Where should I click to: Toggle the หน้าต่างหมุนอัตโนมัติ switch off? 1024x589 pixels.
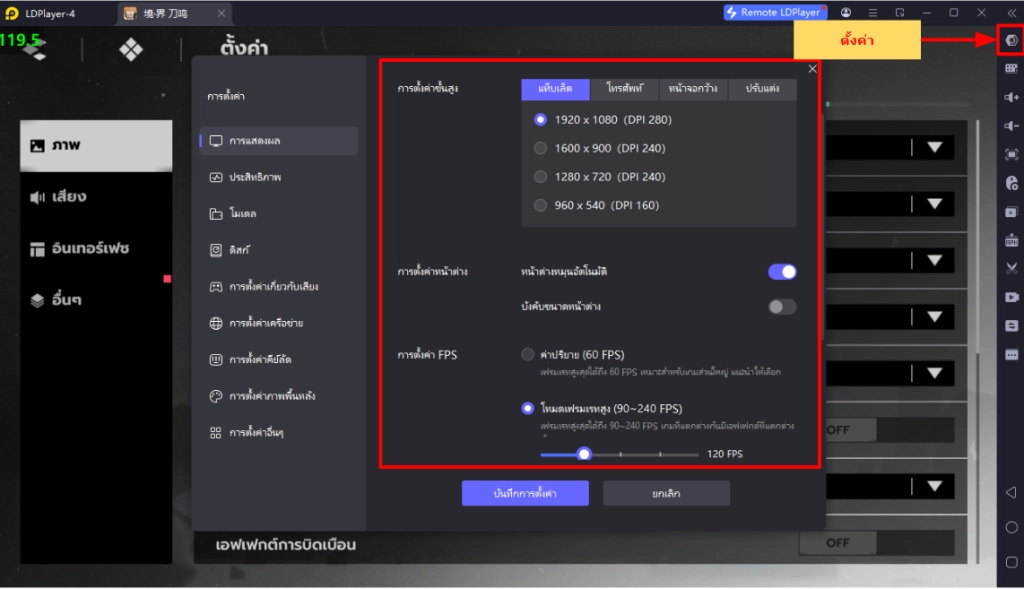[x=782, y=272]
